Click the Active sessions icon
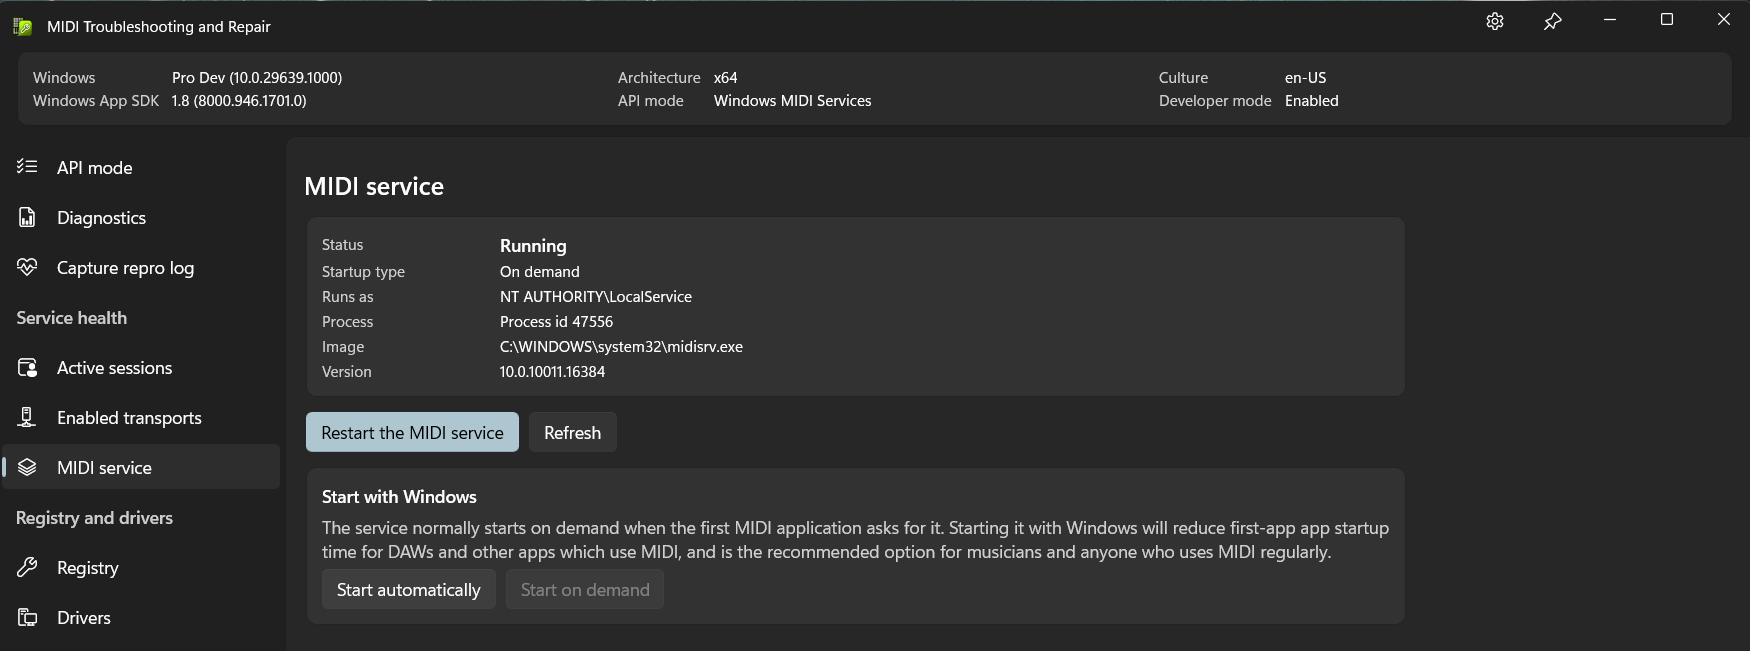1750x651 pixels. (x=27, y=367)
